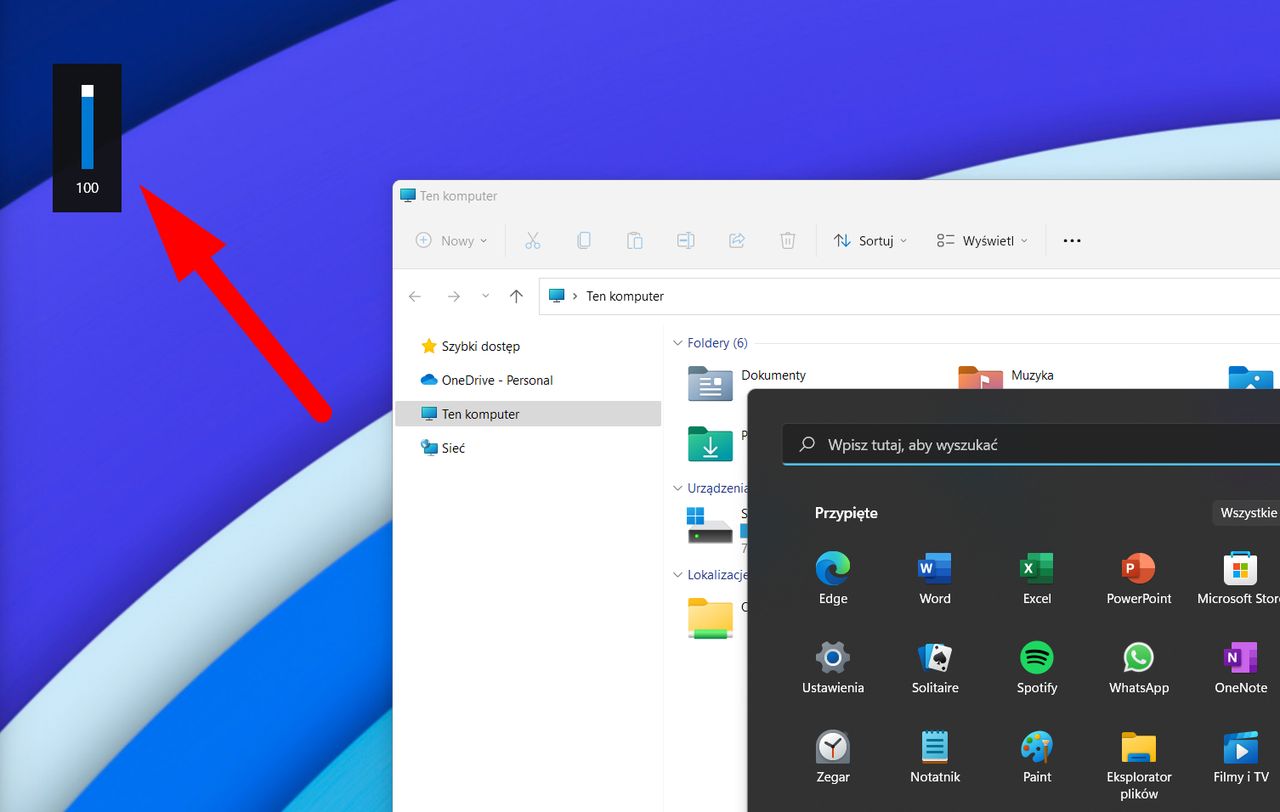Go up one folder level

tap(516, 296)
